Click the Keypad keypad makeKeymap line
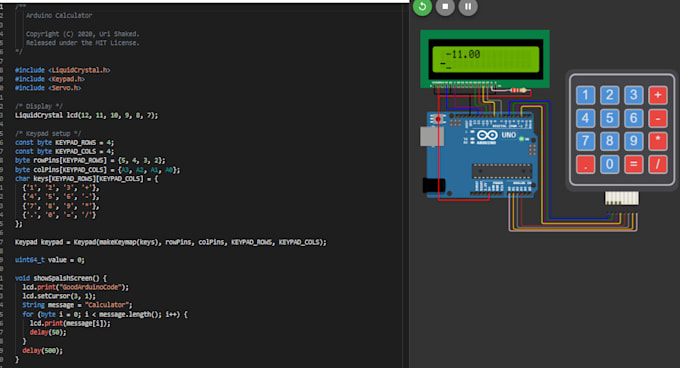 [170, 242]
